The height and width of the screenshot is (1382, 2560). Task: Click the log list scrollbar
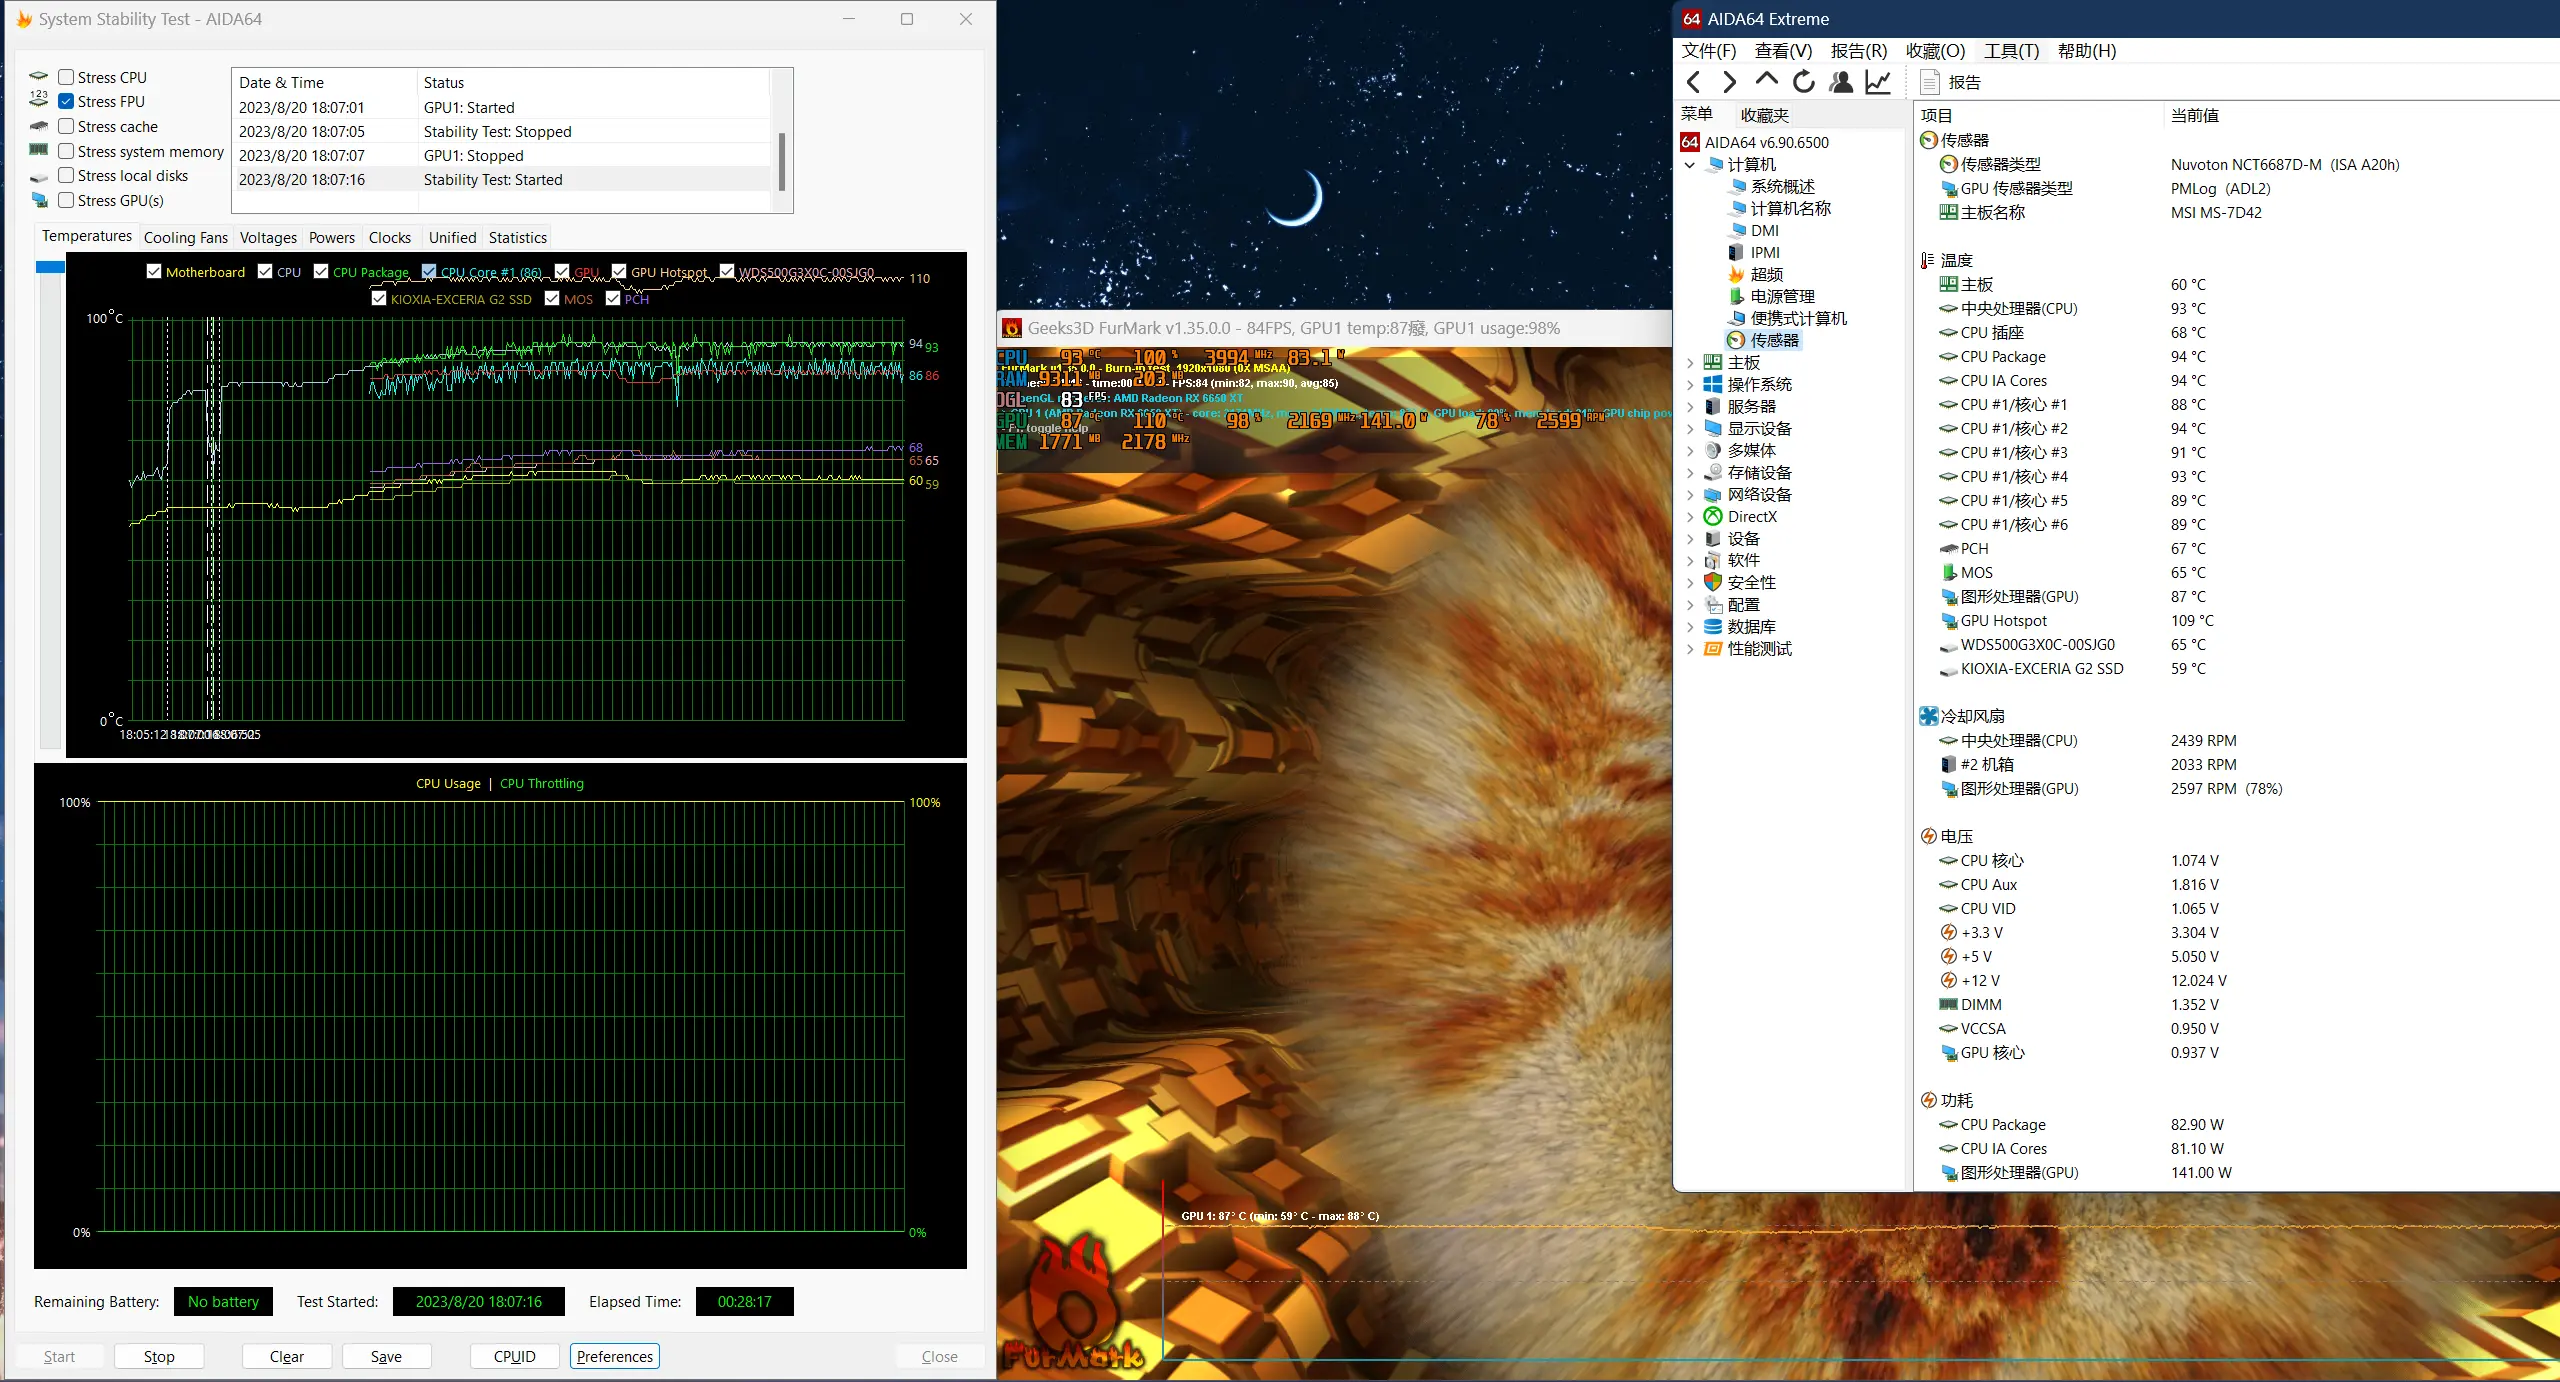781,160
